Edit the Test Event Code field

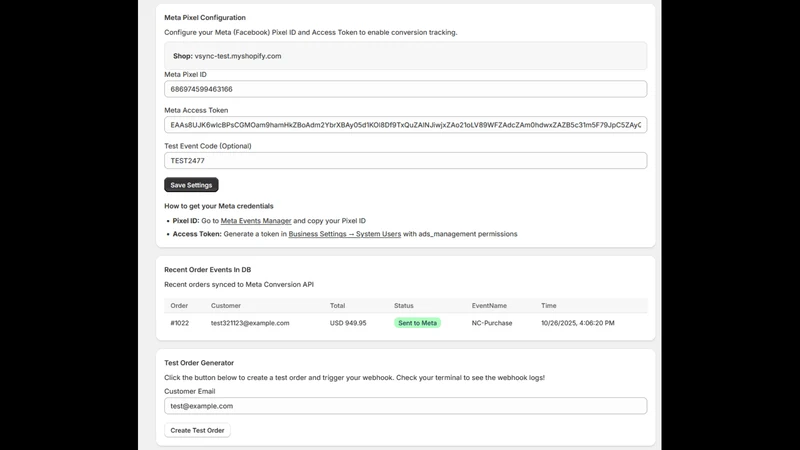406,160
